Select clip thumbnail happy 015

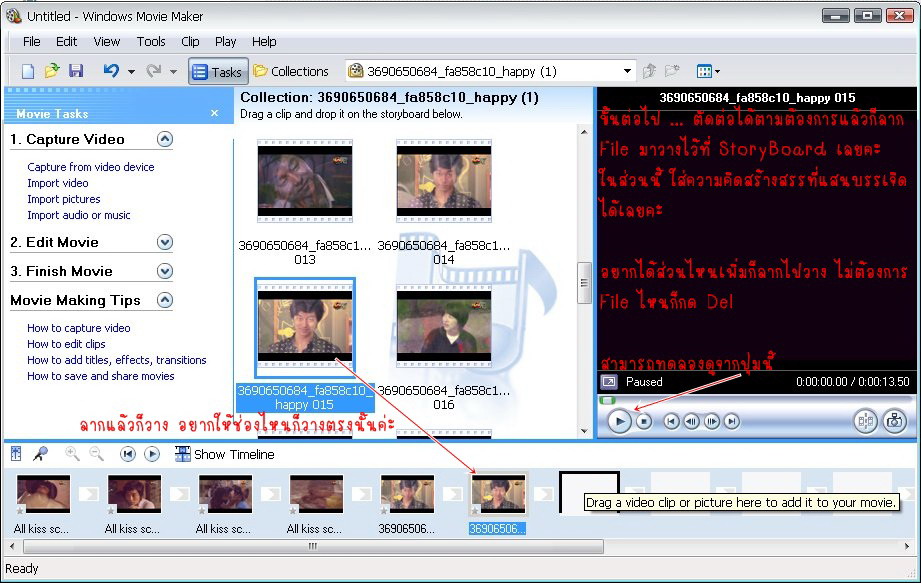pyautogui.click(x=305, y=327)
